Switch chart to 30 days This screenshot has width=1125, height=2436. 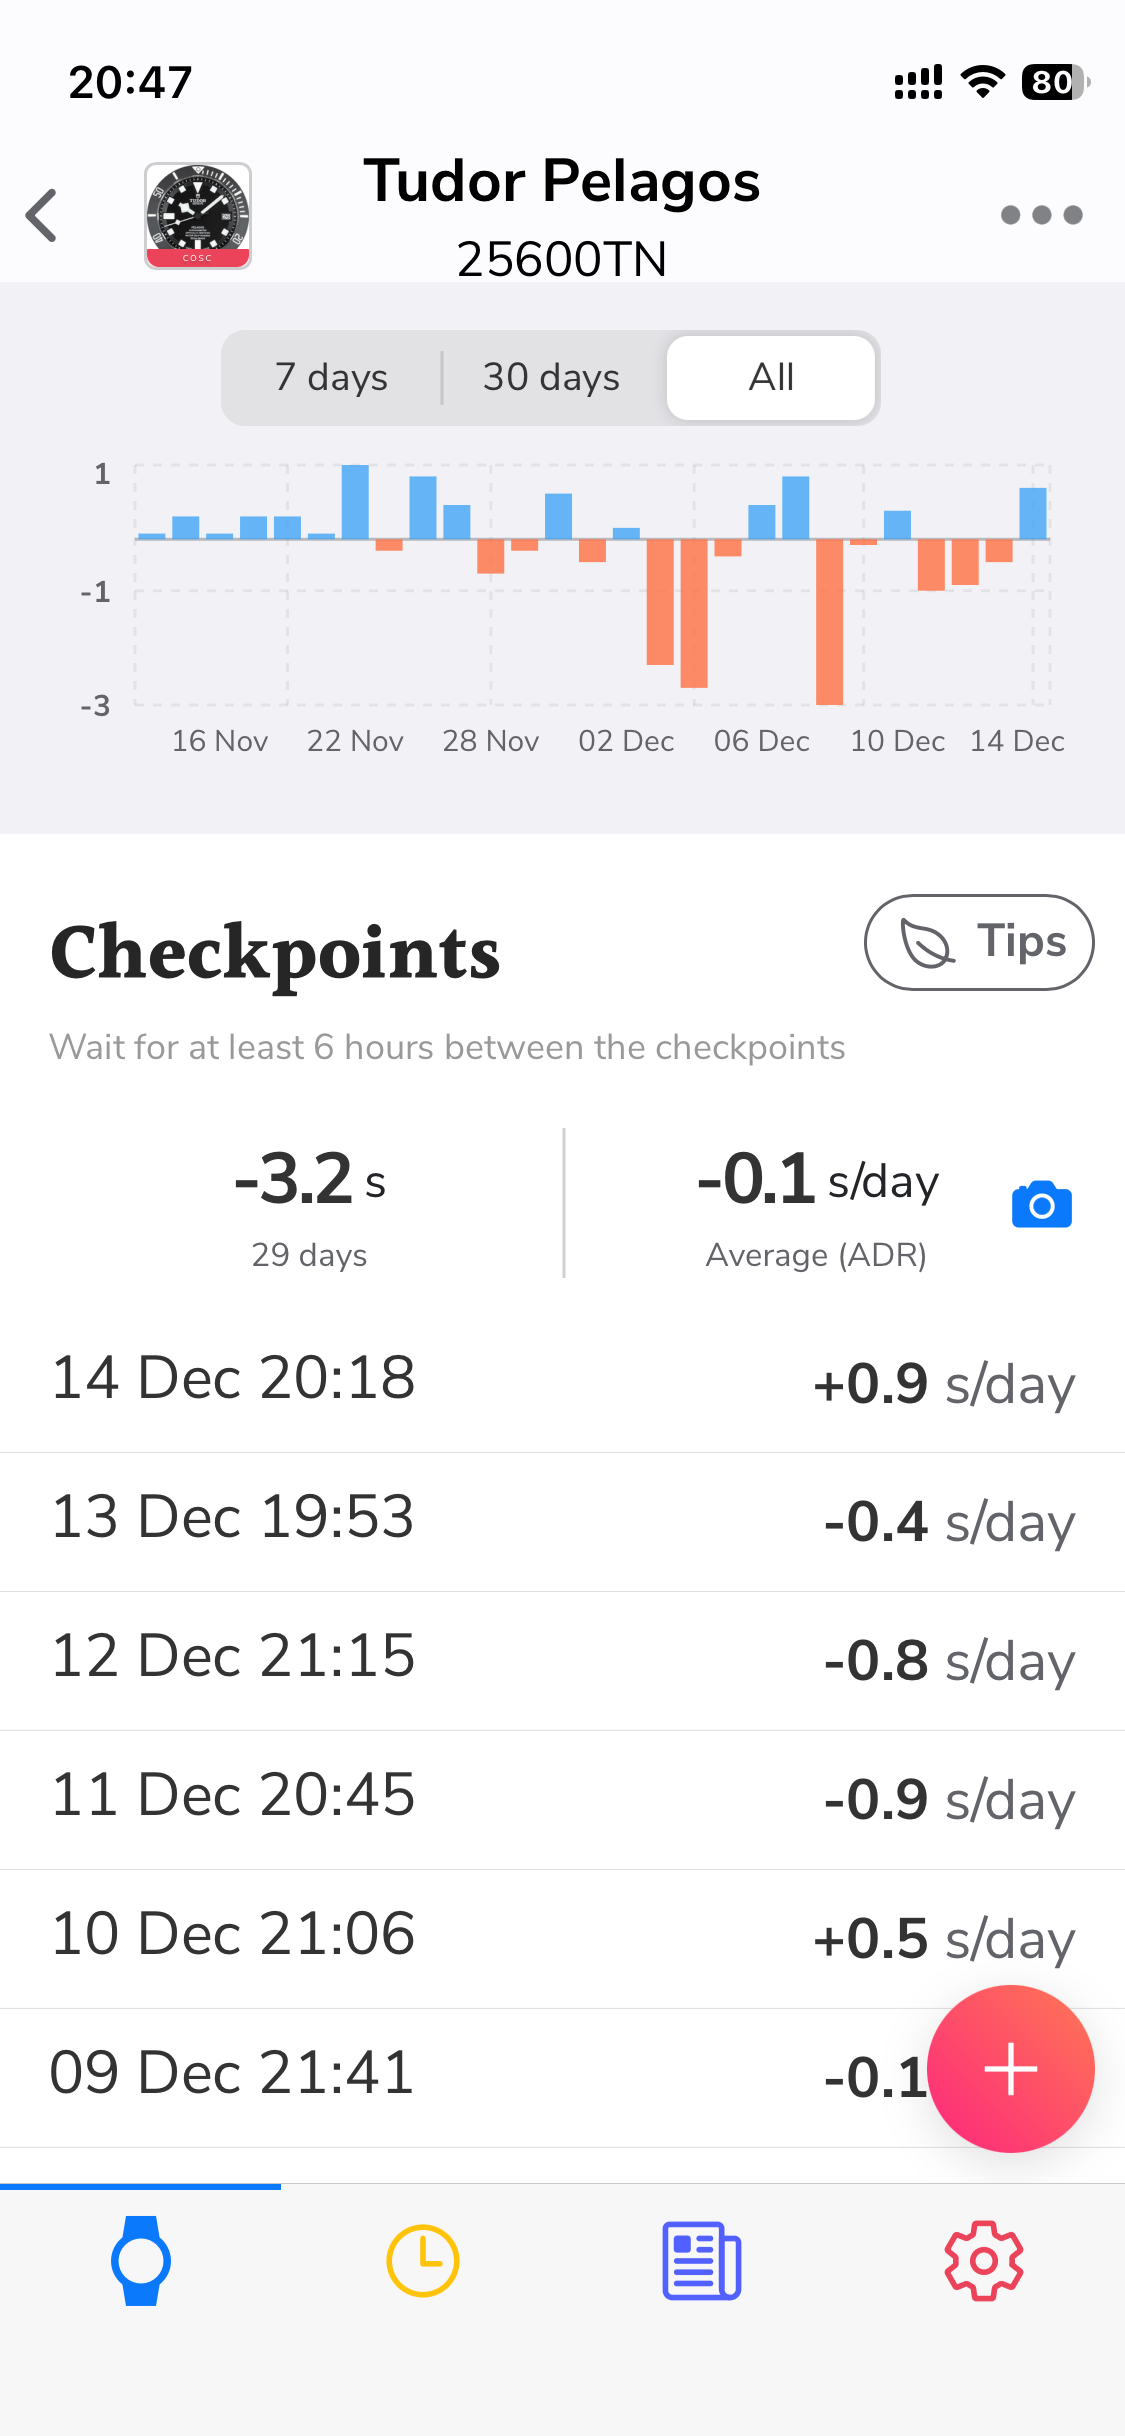pyautogui.click(x=551, y=378)
